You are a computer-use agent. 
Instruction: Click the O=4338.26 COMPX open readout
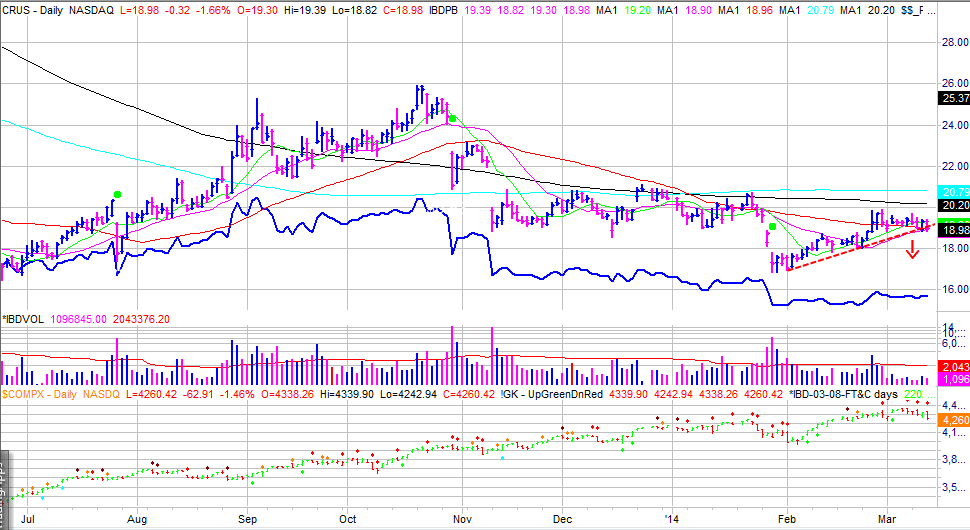click(x=288, y=394)
